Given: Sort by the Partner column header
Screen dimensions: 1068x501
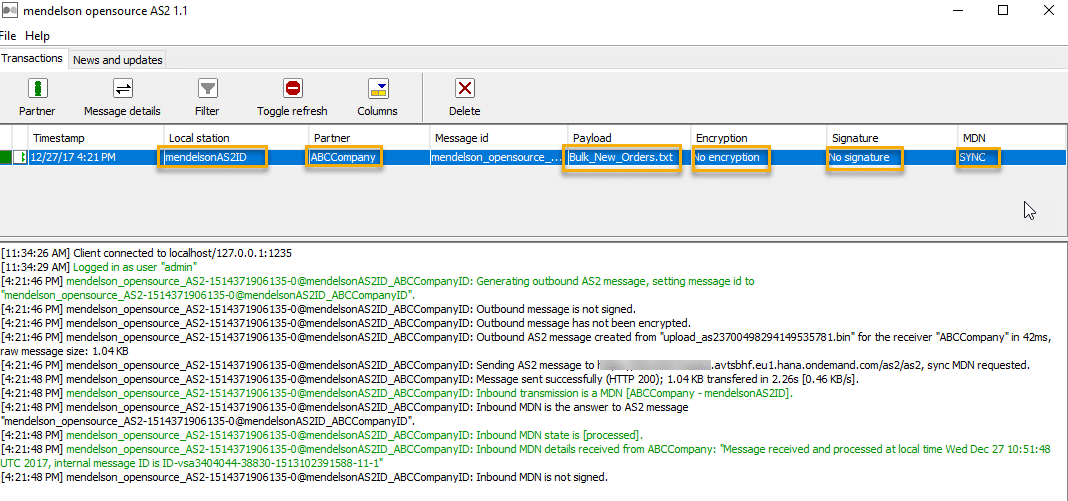Looking at the screenshot, I should (x=331, y=138).
